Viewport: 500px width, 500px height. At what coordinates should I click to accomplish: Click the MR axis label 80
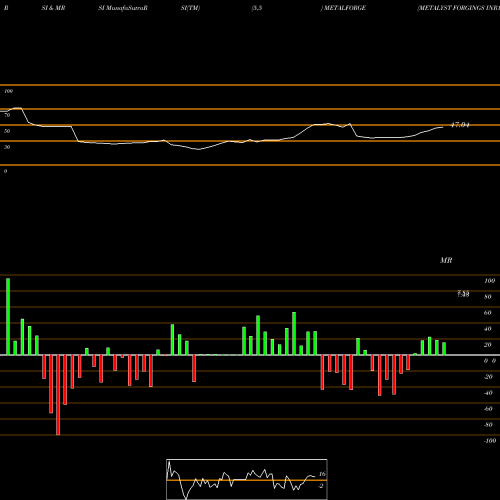pyautogui.click(x=488, y=297)
